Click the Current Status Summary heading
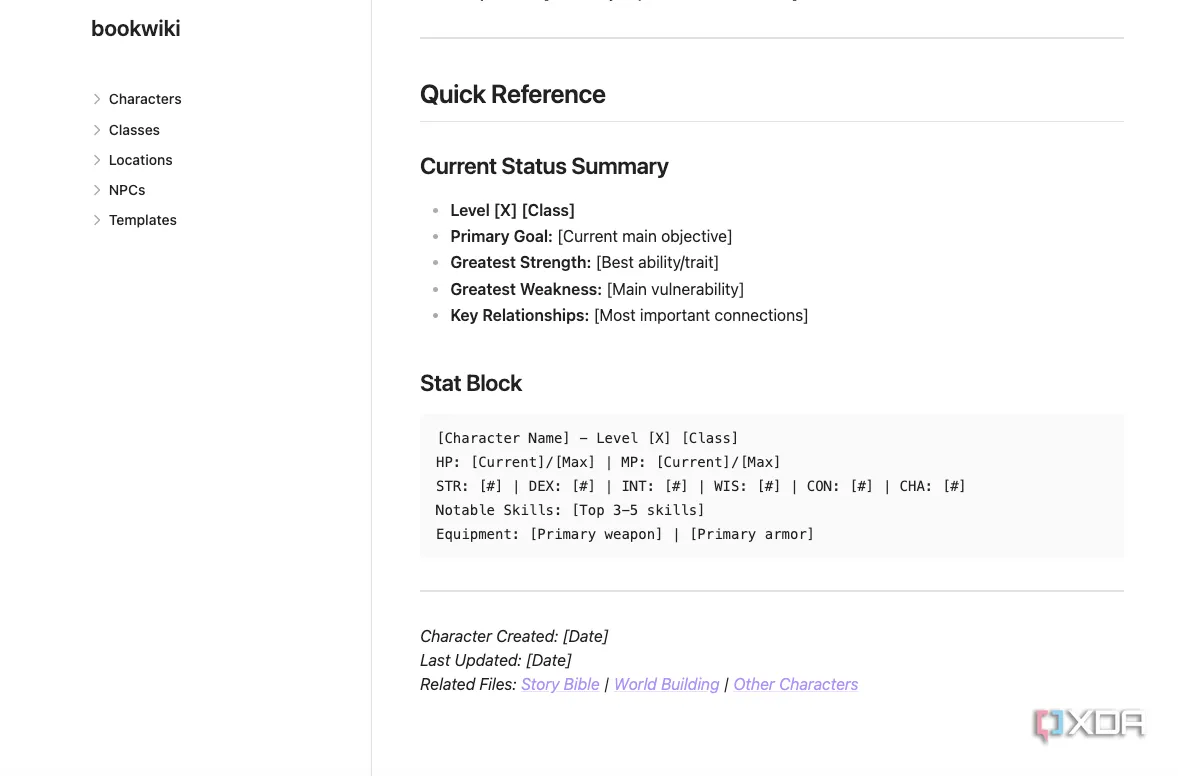Image resolution: width=1178 pixels, height=776 pixels. coord(544,166)
